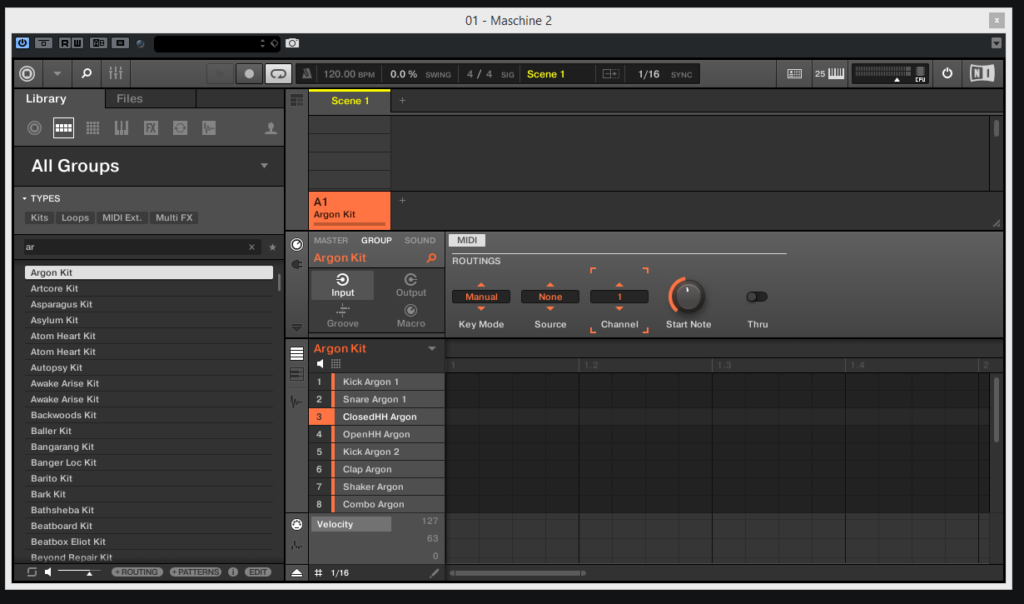Select the Macro properties page

coord(411,316)
